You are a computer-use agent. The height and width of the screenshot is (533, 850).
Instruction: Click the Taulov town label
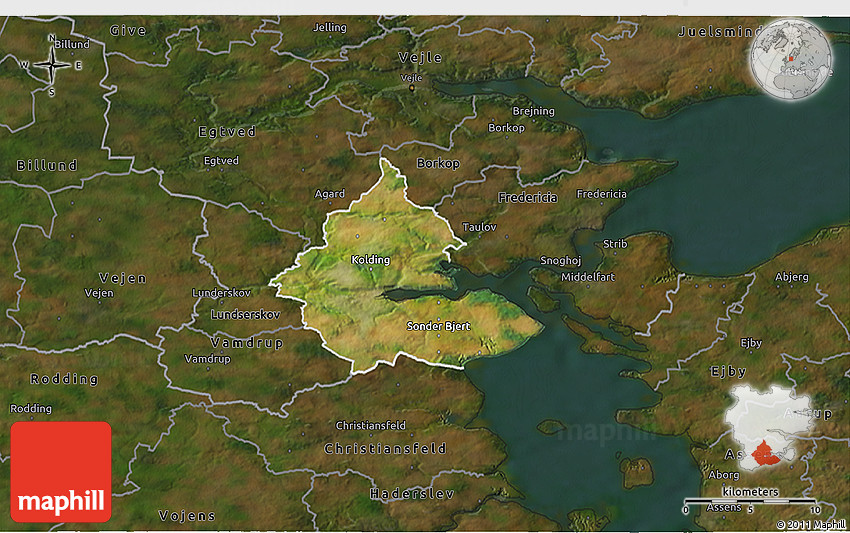480,227
